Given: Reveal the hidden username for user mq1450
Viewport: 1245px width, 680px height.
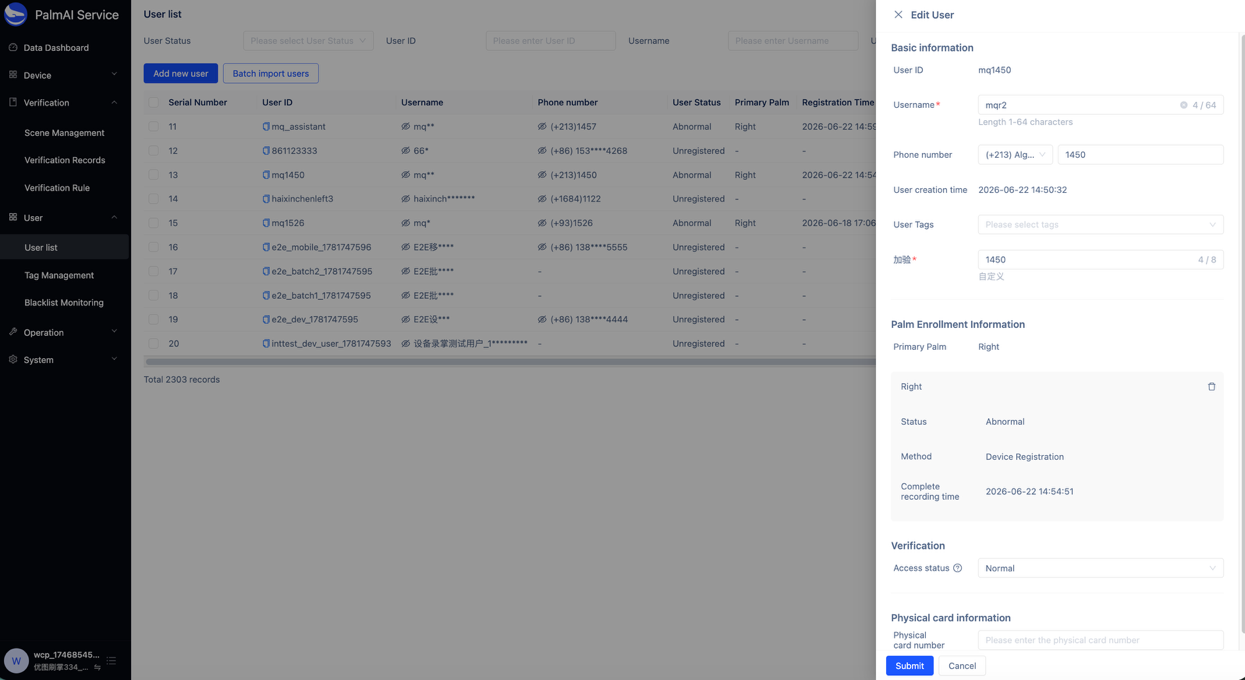Looking at the screenshot, I should pos(405,175).
